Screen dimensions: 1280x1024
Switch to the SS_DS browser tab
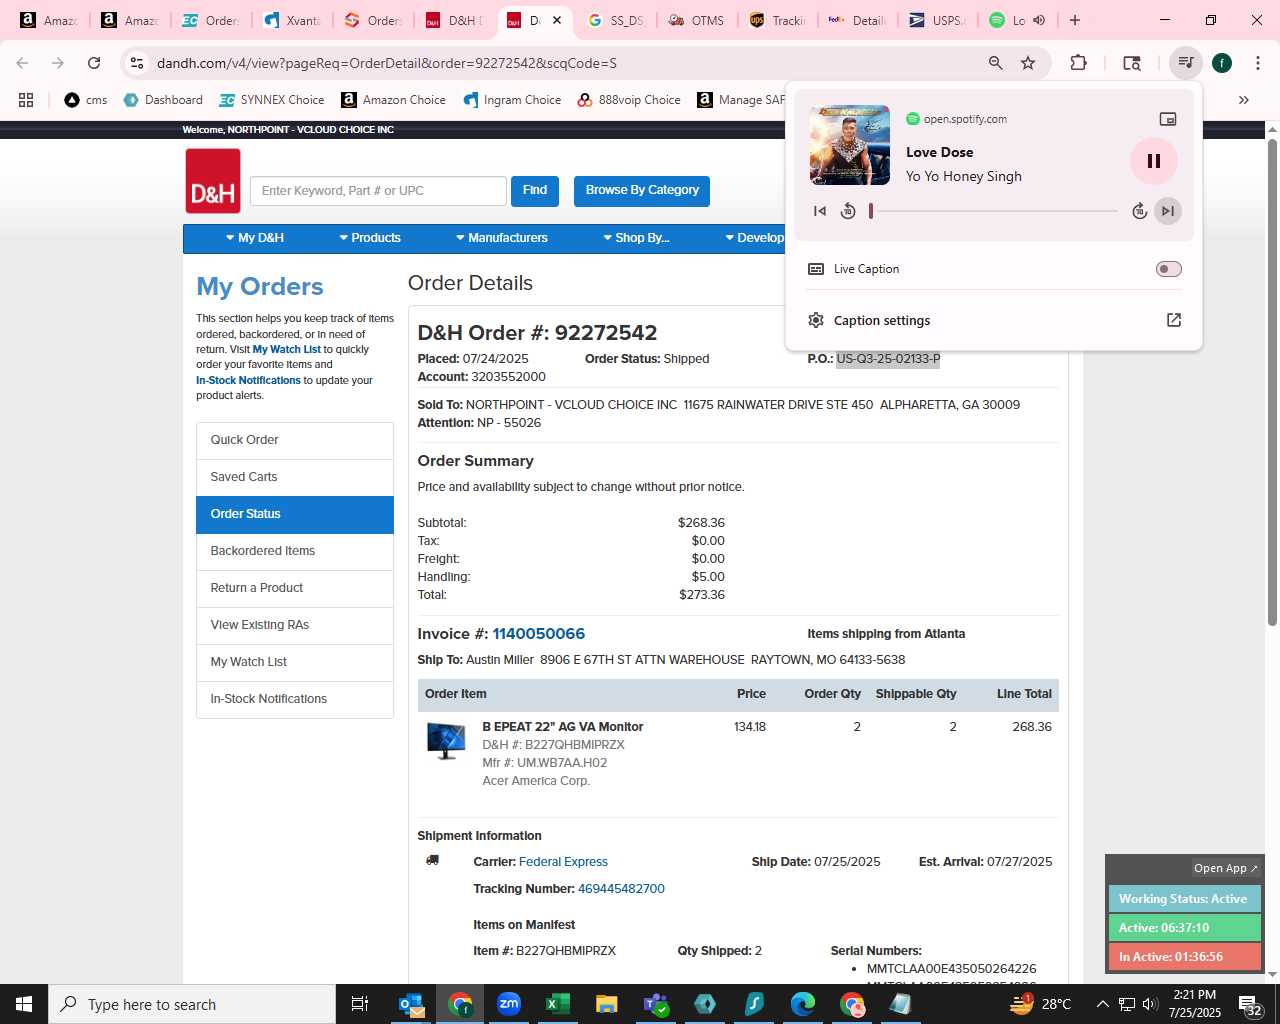tap(616, 20)
